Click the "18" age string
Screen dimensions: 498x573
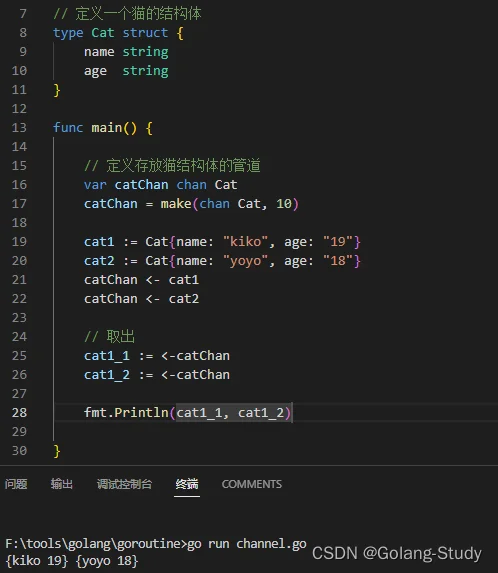[338, 261]
